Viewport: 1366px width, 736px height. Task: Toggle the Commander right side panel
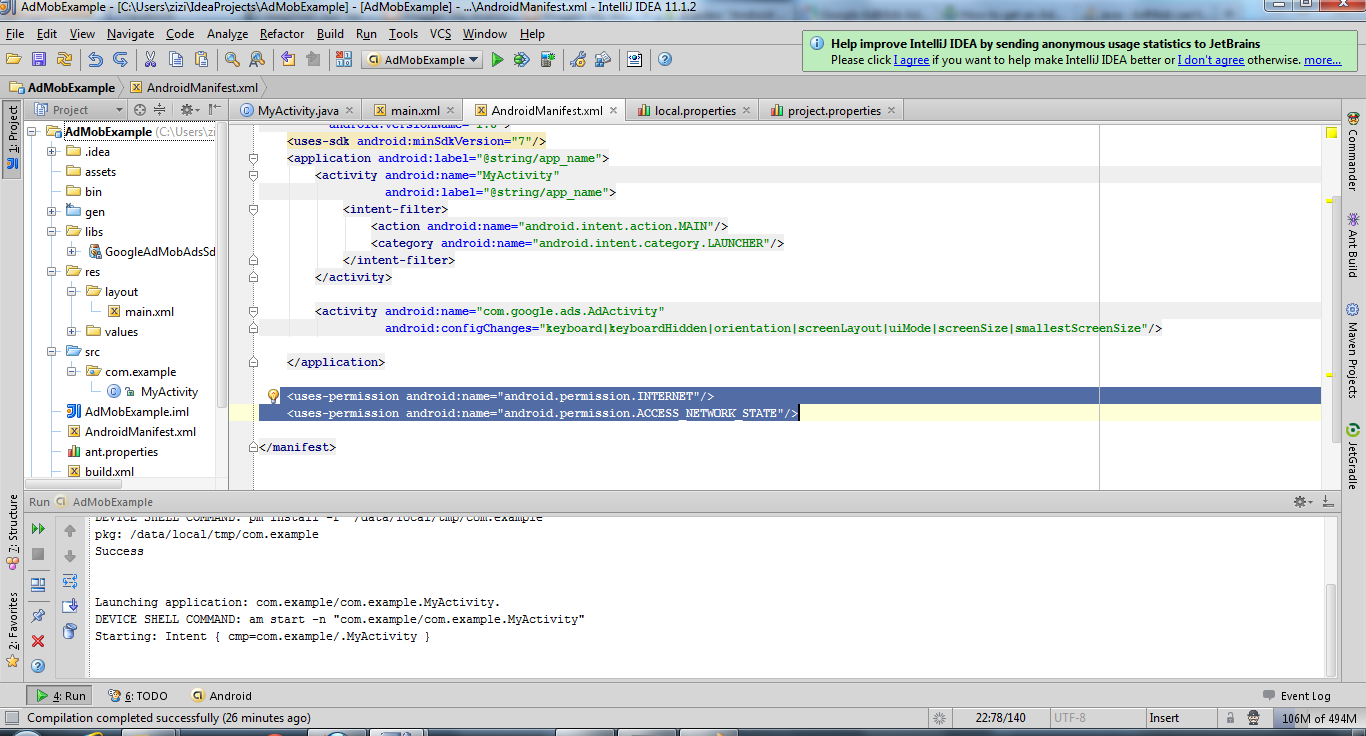point(1353,152)
